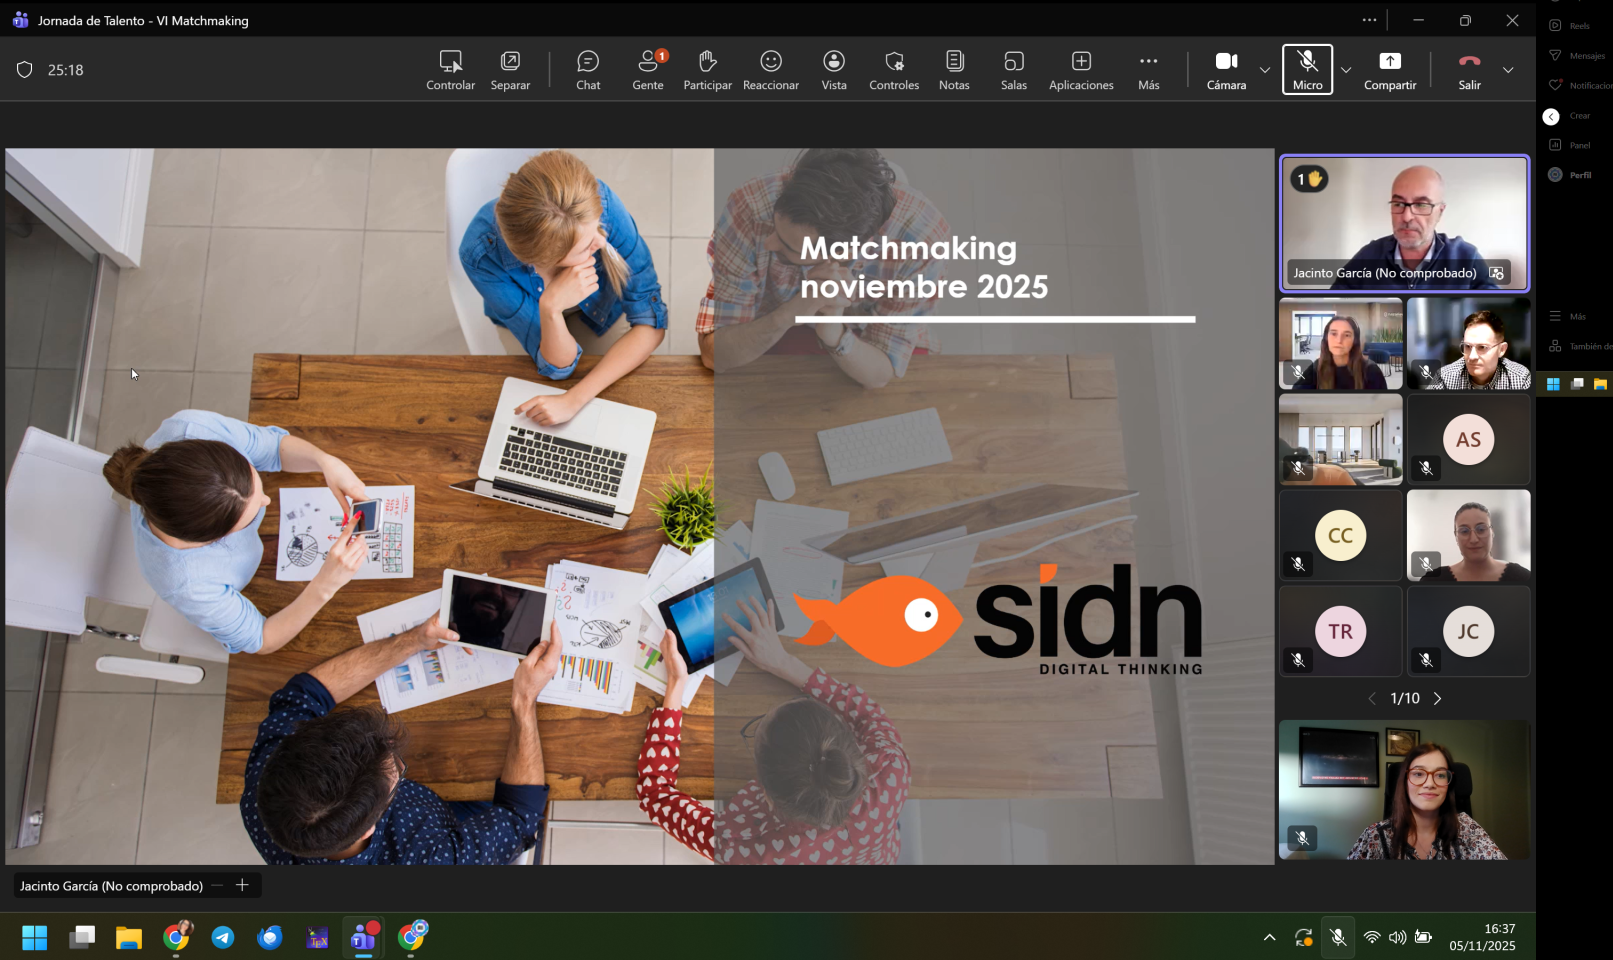1613x960 pixels.
Task: Expand the Salir options arrow
Action: pos(1508,70)
